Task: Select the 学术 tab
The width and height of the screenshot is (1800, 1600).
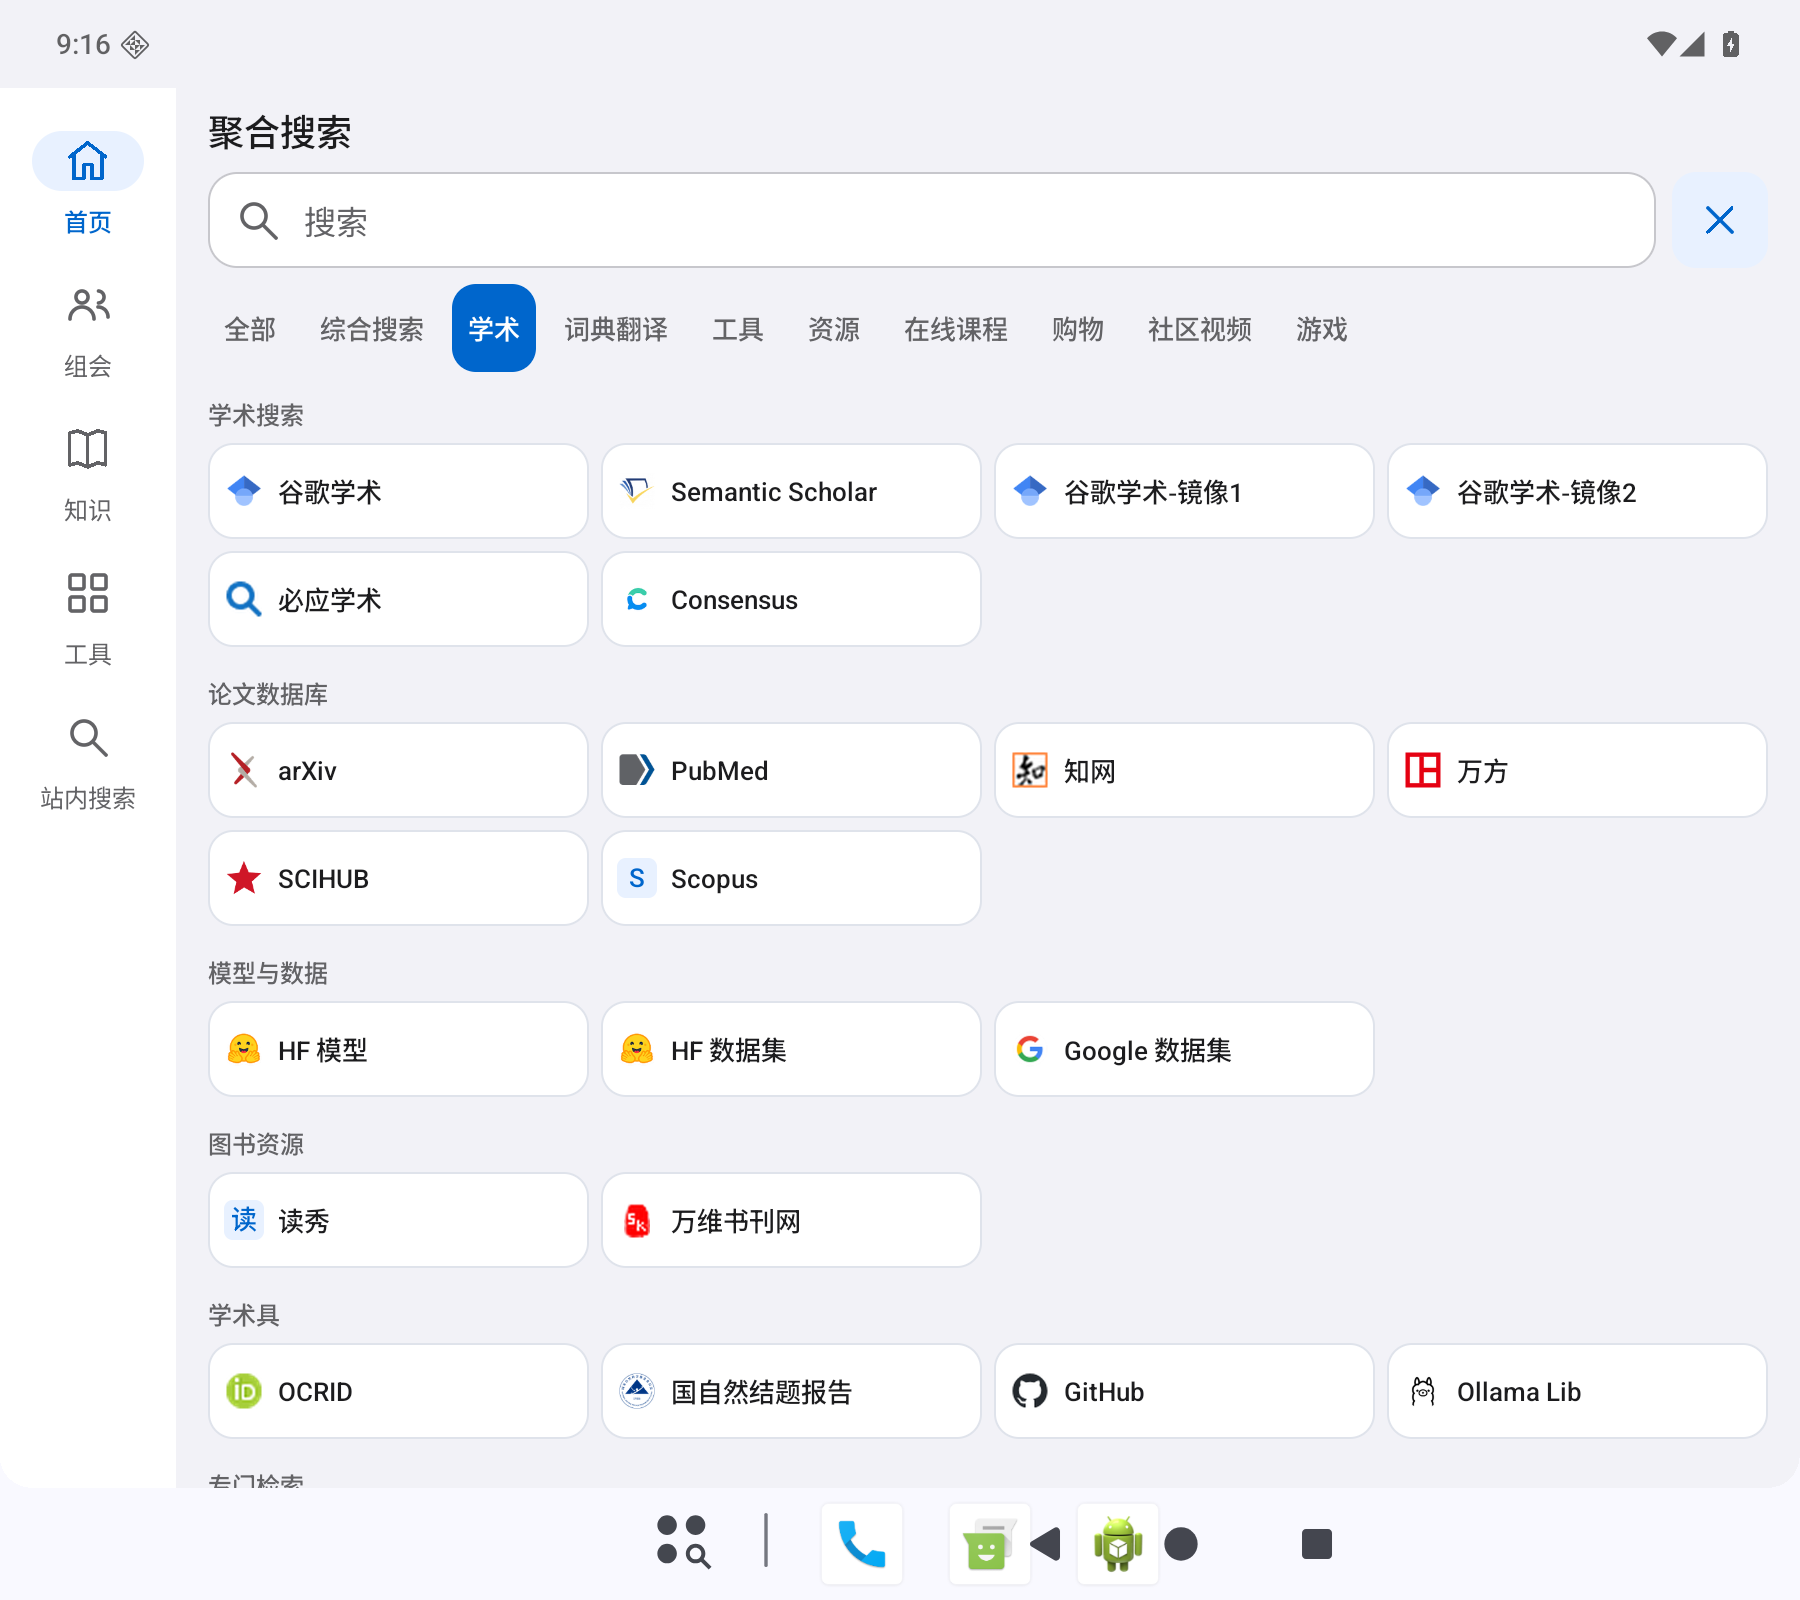Action: point(494,329)
